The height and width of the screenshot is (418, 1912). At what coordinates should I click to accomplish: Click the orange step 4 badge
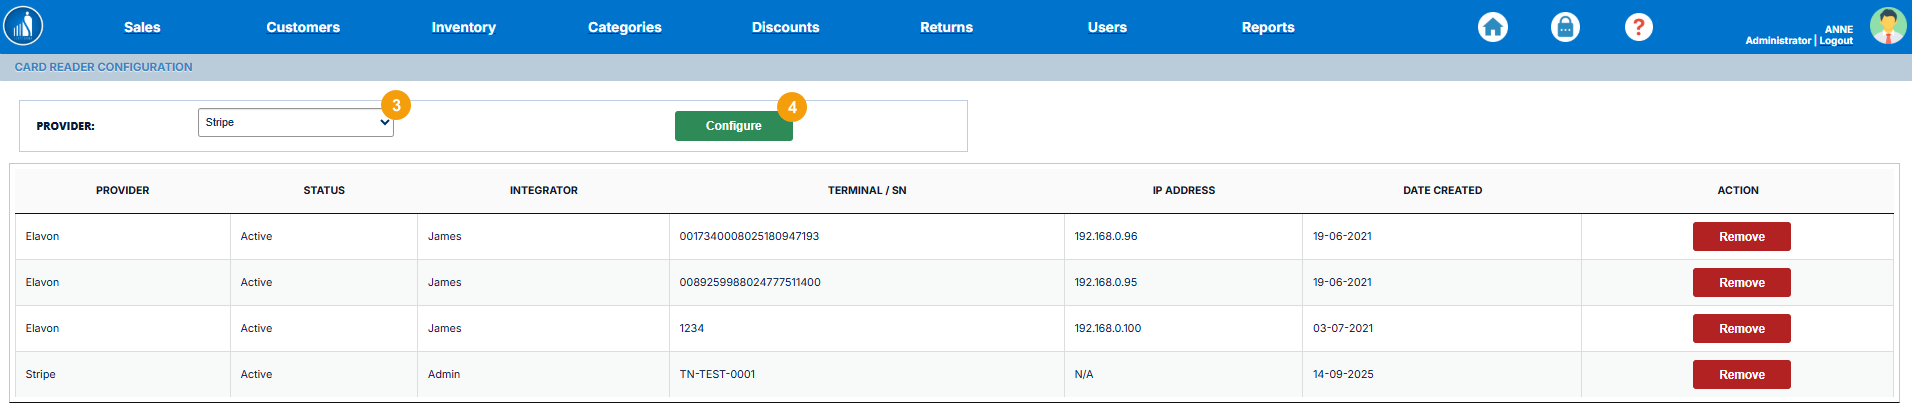click(792, 107)
